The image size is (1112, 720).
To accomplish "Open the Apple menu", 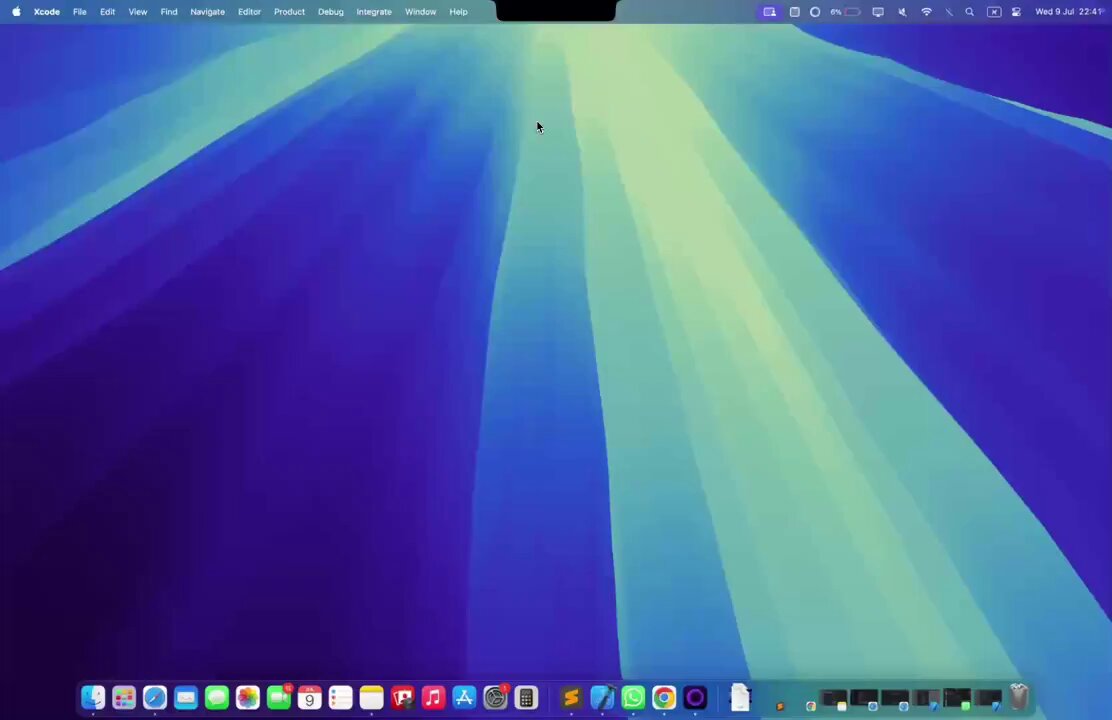I will pos(16,11).
